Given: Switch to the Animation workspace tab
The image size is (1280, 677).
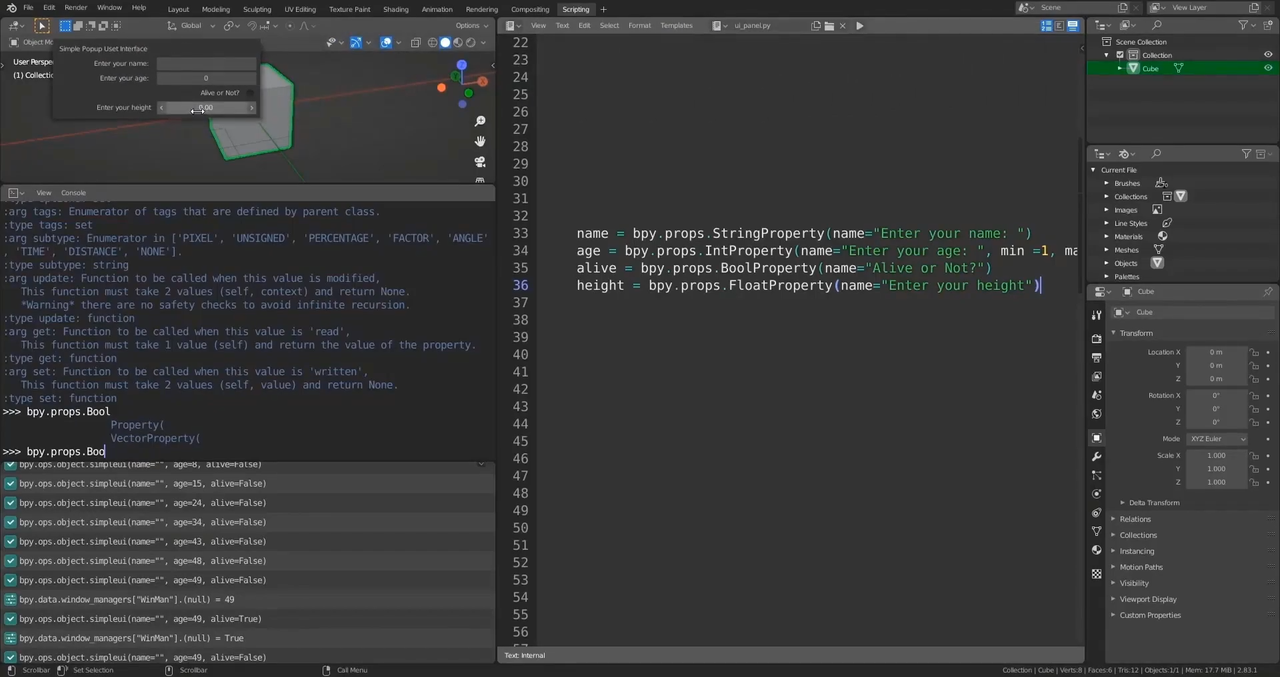Looking at the screenshot, I should click(436, 9).
